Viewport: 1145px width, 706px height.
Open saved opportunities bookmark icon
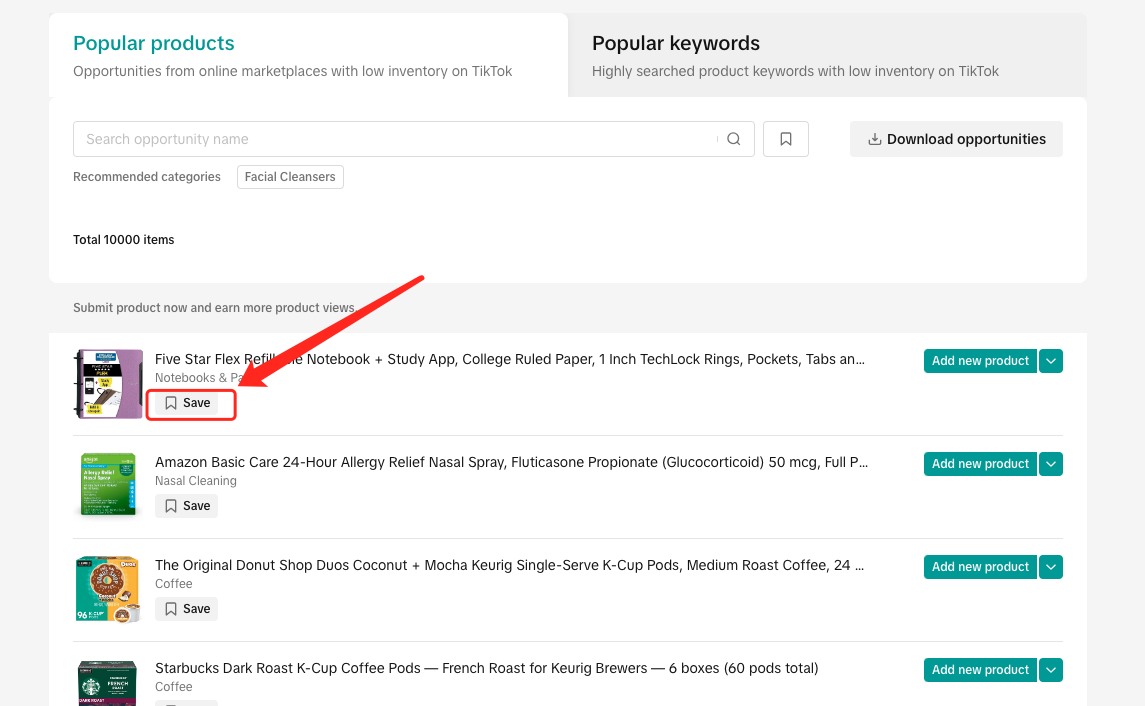(x=786, y=139)
